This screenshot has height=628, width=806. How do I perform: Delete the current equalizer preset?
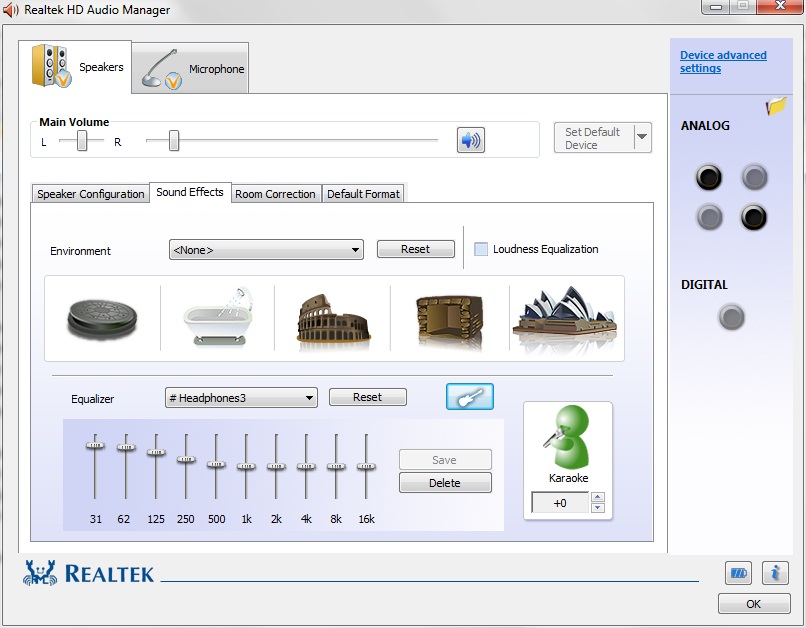pyautogui.click(x=445, y=483)
